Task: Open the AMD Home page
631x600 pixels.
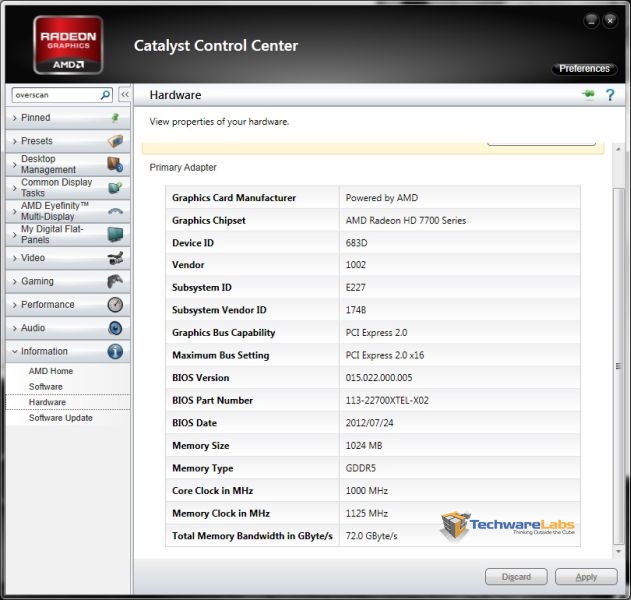Action: (51, 371)
